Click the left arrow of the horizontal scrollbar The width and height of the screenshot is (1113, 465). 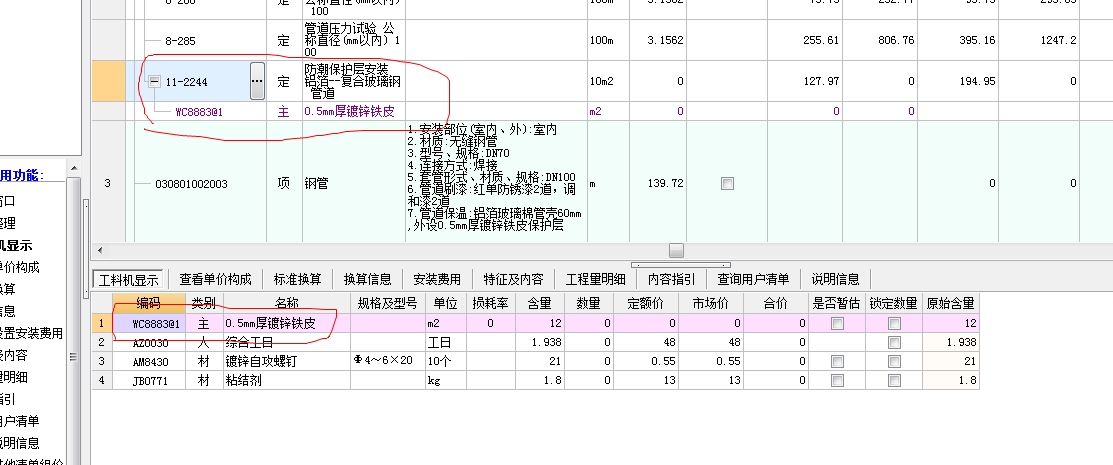(100, 251)
